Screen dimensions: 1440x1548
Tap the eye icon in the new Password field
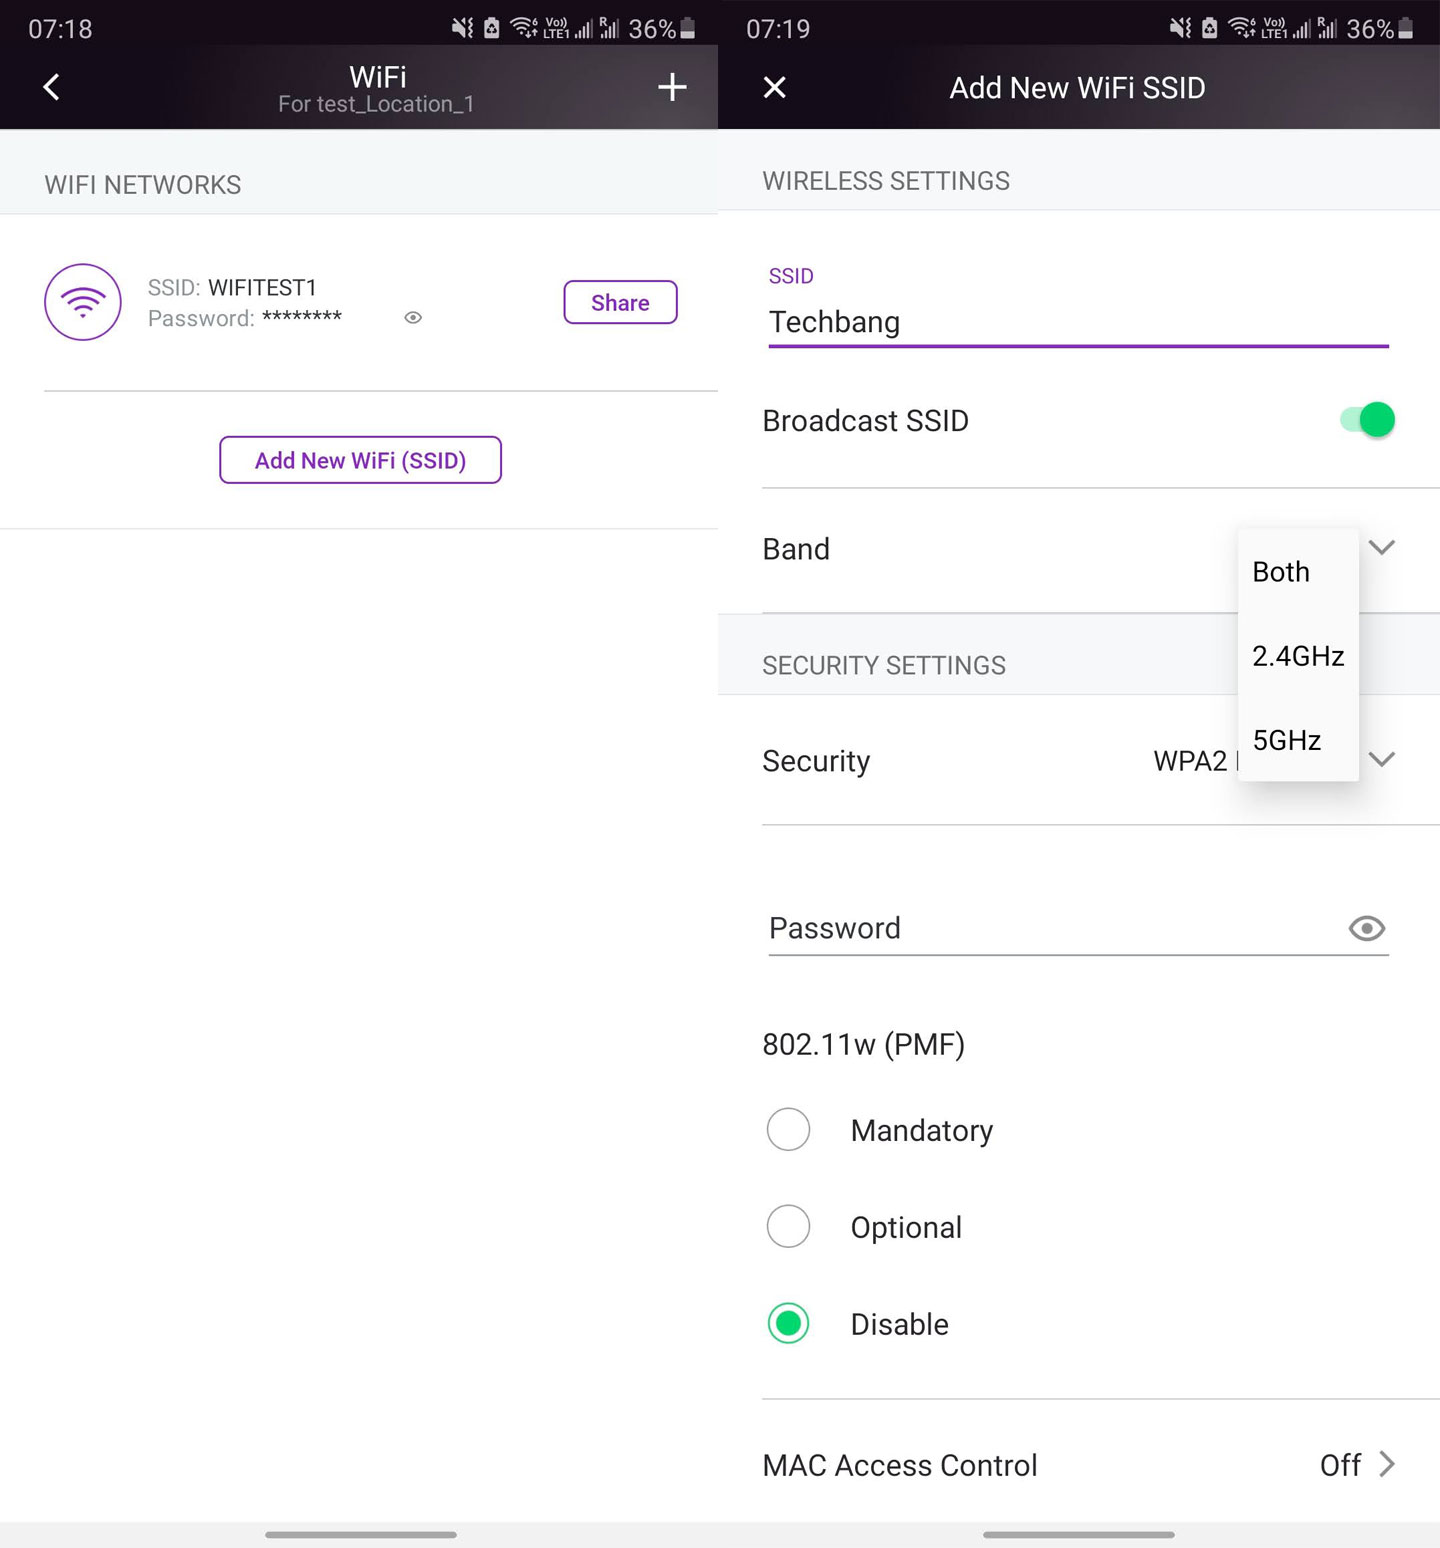(1366, 928)
